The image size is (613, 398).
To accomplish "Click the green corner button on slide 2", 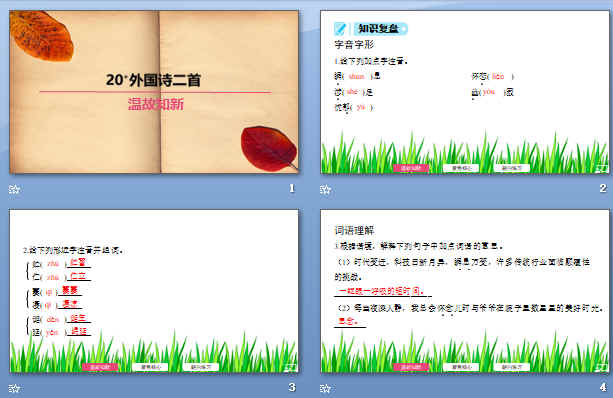I will [x=601, y=169].
